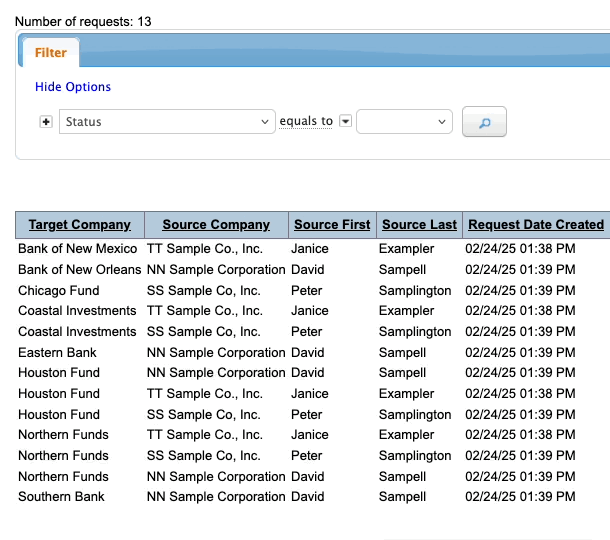
Task: Click Exampler in the Bank of New Mexico row
Action: 406,249
